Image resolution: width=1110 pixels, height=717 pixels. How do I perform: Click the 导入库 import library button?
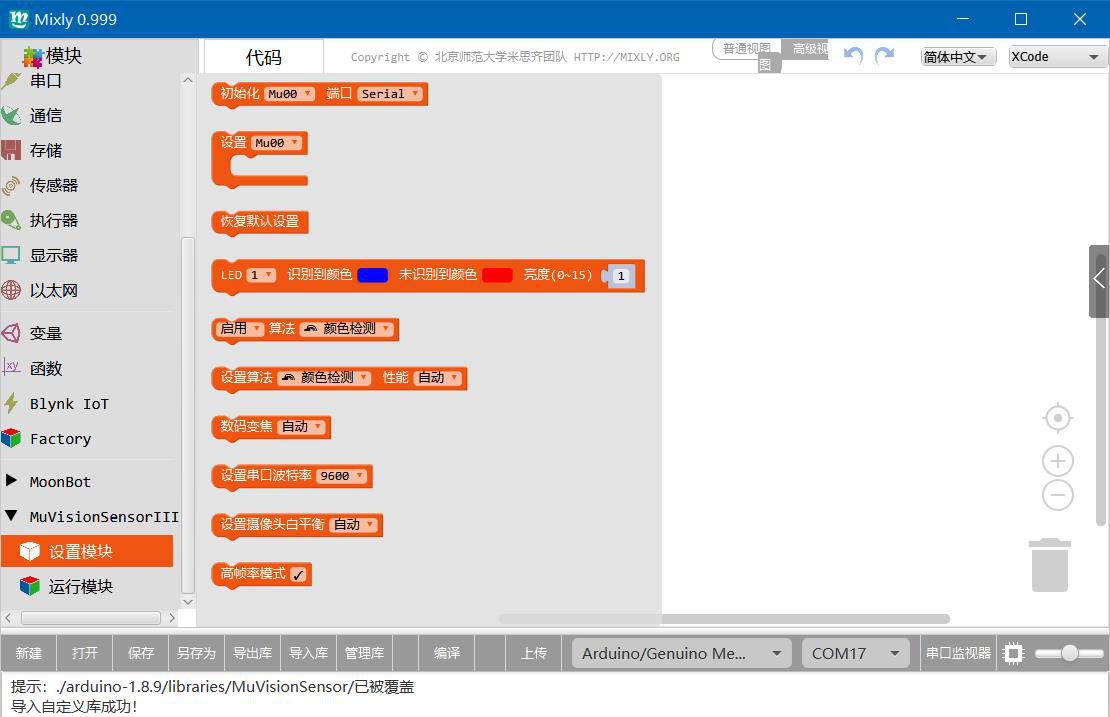pos(309,653)
